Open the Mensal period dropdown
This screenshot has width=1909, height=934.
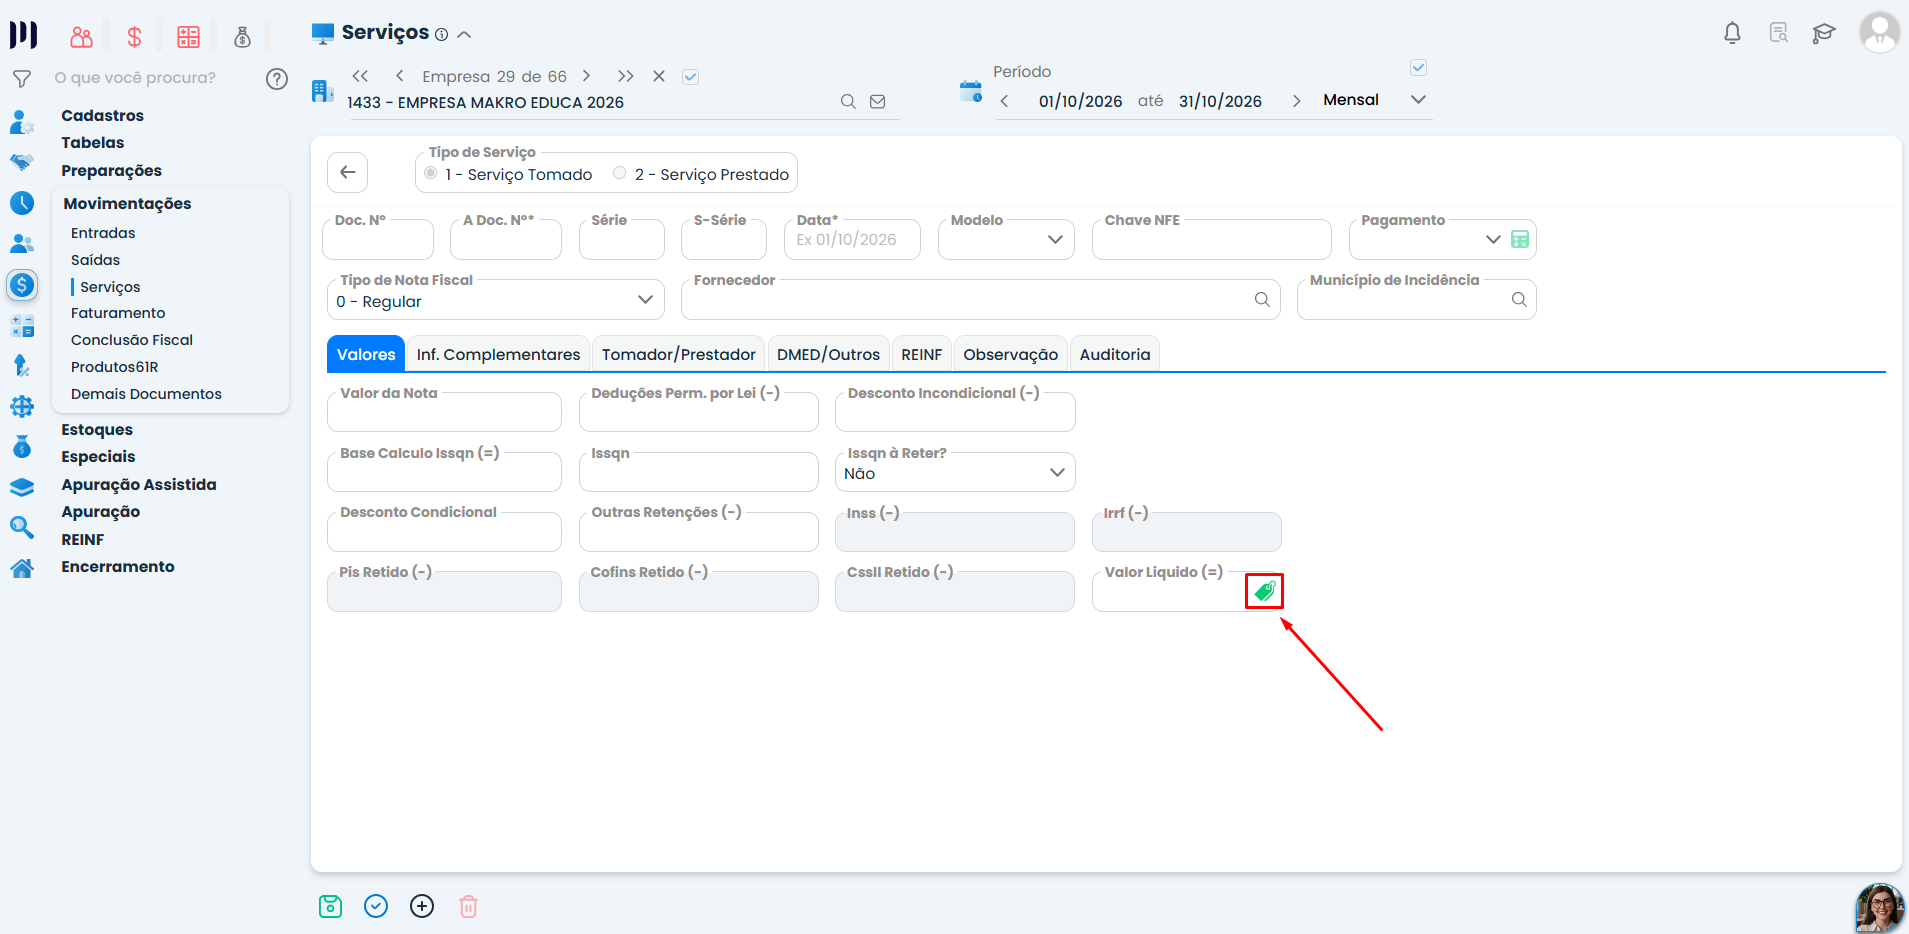(1375, 100)
